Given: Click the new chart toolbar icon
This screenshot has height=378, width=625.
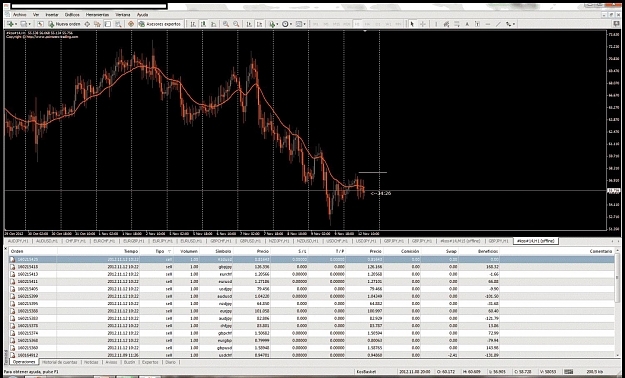Looking at the screenshot, I should [10, 24].
